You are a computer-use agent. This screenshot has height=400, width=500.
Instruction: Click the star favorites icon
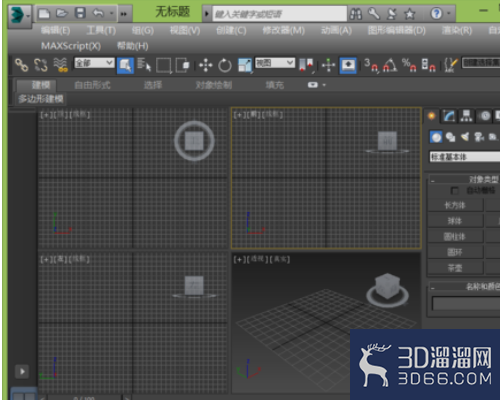click(x=410, y=14)
